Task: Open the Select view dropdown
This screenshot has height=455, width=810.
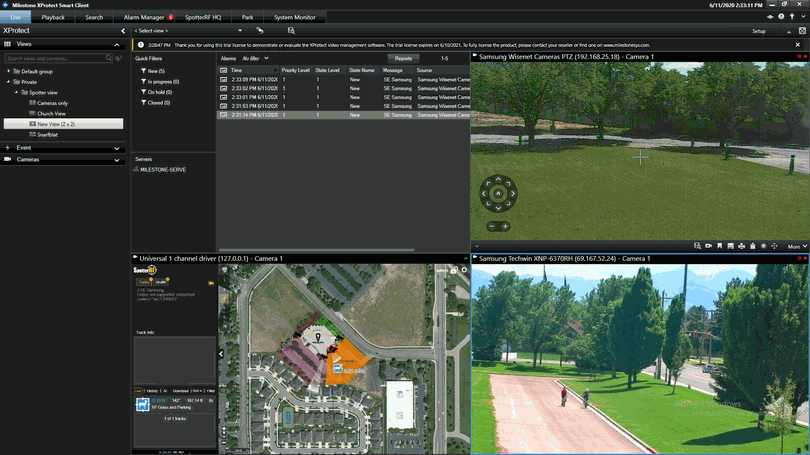Action: pyautogui.click(x=188, y=30)
